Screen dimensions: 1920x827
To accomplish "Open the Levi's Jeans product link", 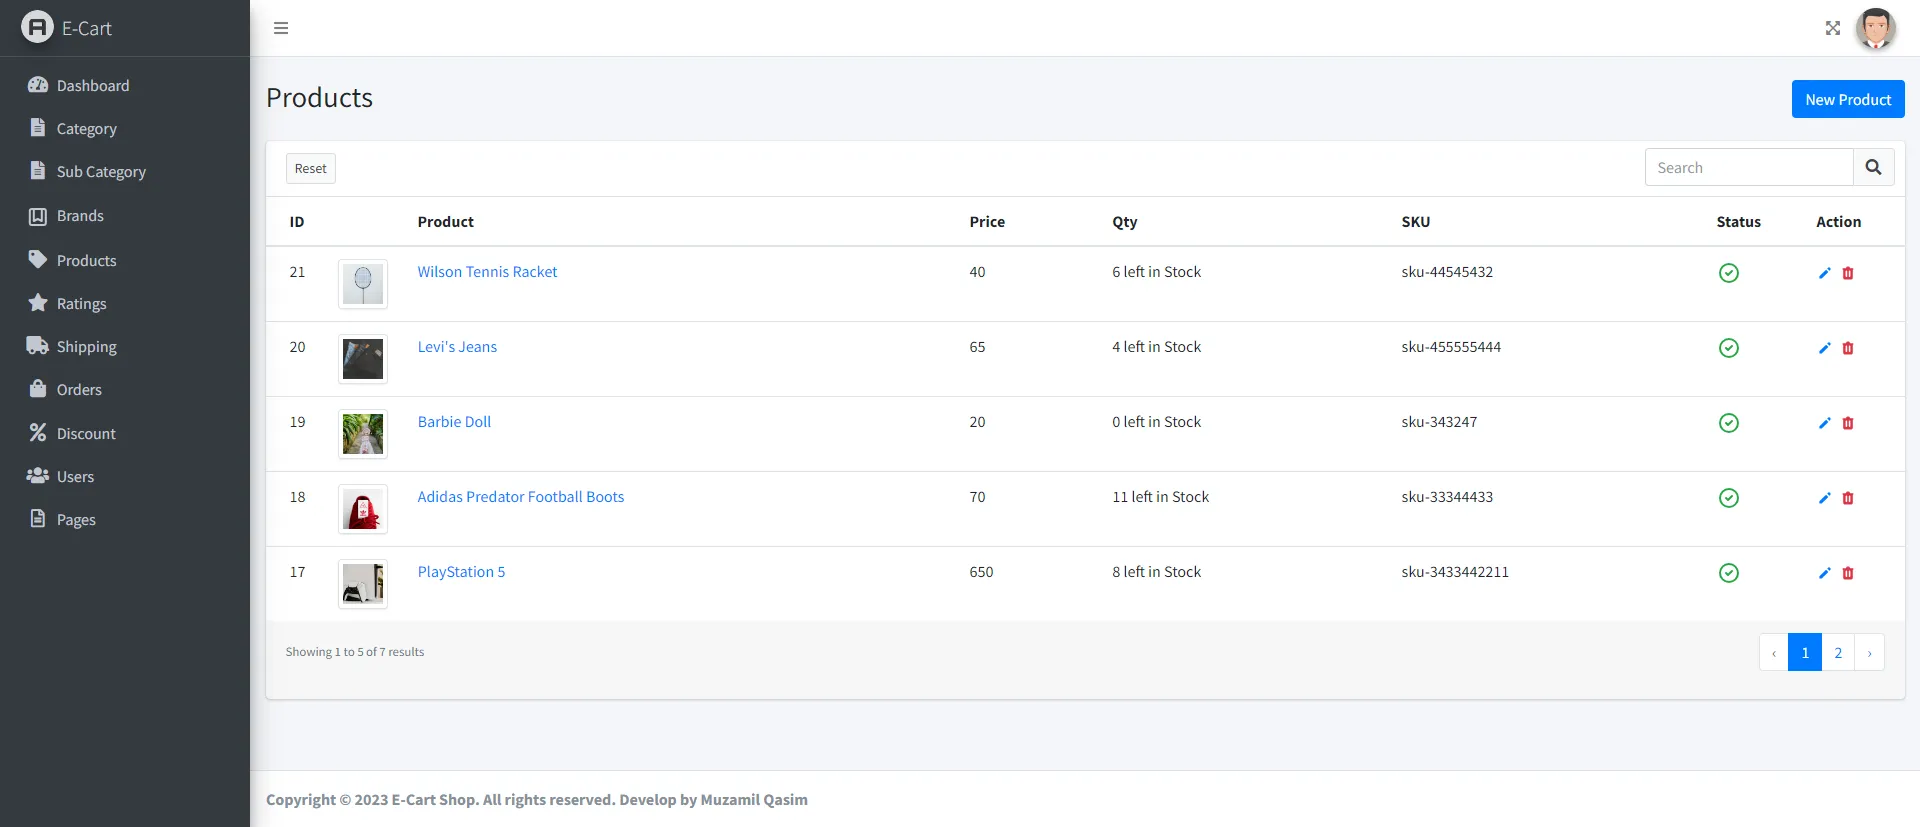I will click(x=457, y=347).
